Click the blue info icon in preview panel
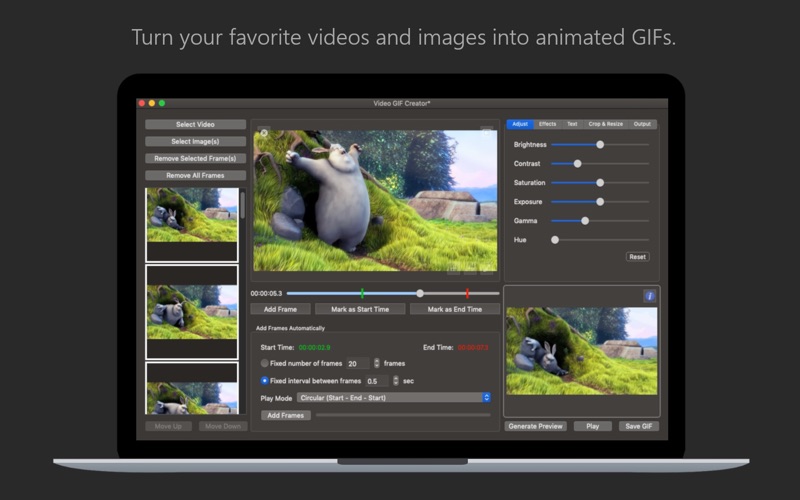The height and width of the screenshot is (500, 800). click(x=649, y=296)
